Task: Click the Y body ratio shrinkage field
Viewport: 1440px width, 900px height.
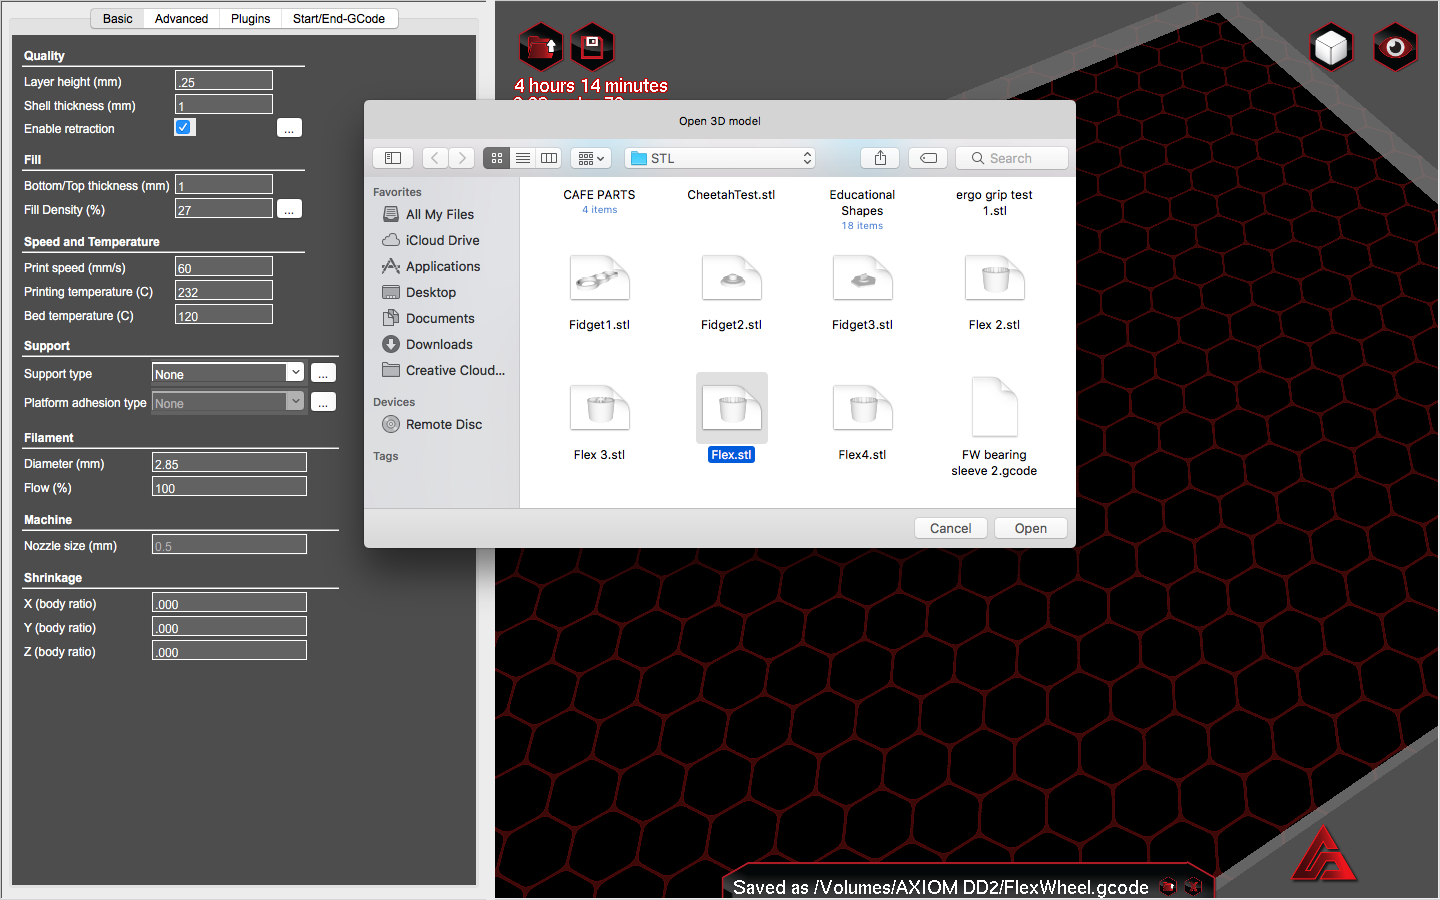Action: [x=229, y=627]
